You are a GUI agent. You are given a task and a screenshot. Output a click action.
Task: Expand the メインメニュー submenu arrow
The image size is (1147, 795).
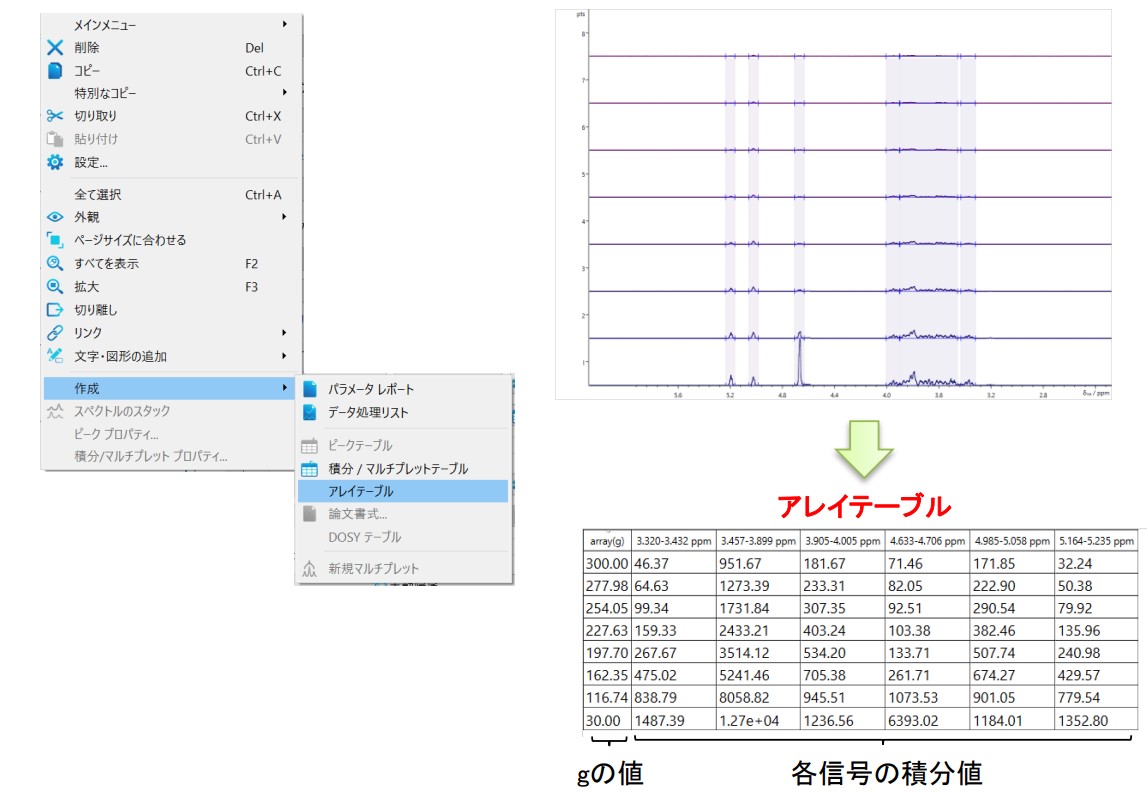[284, 24]
